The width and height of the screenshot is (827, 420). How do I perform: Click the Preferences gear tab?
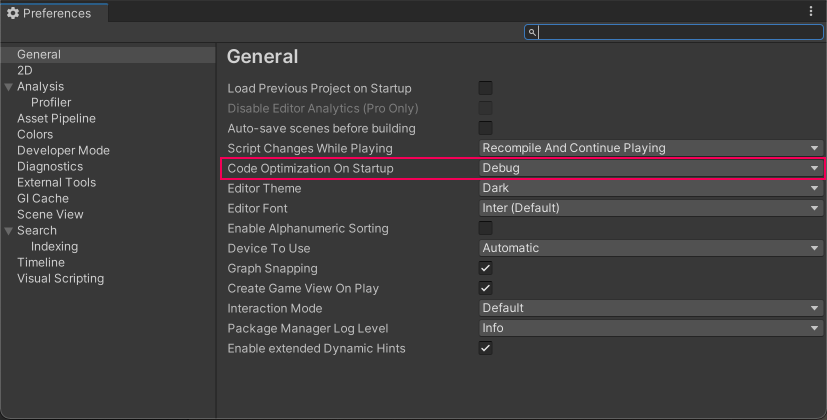[x=50, y=13]
